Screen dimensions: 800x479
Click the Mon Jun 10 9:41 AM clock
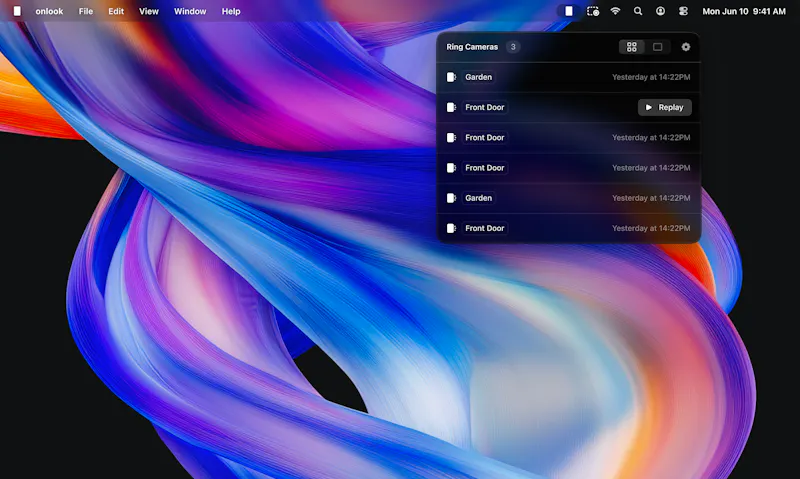pyautogui.click(x=744, y=11)
